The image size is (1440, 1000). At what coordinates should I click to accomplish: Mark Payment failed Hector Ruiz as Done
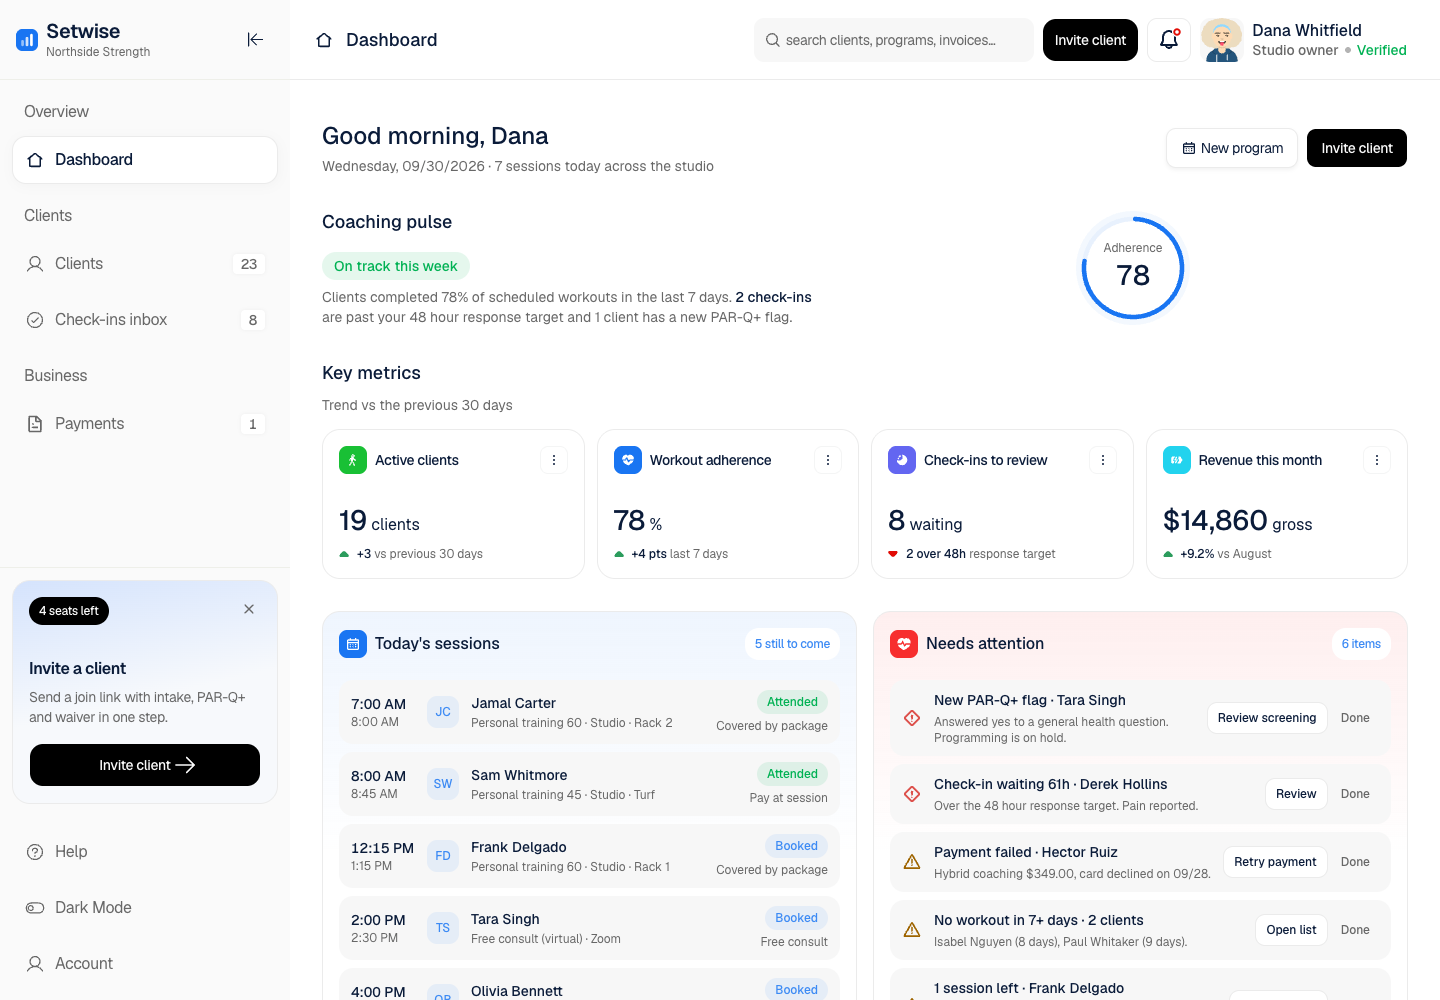tap(1355, 862)
